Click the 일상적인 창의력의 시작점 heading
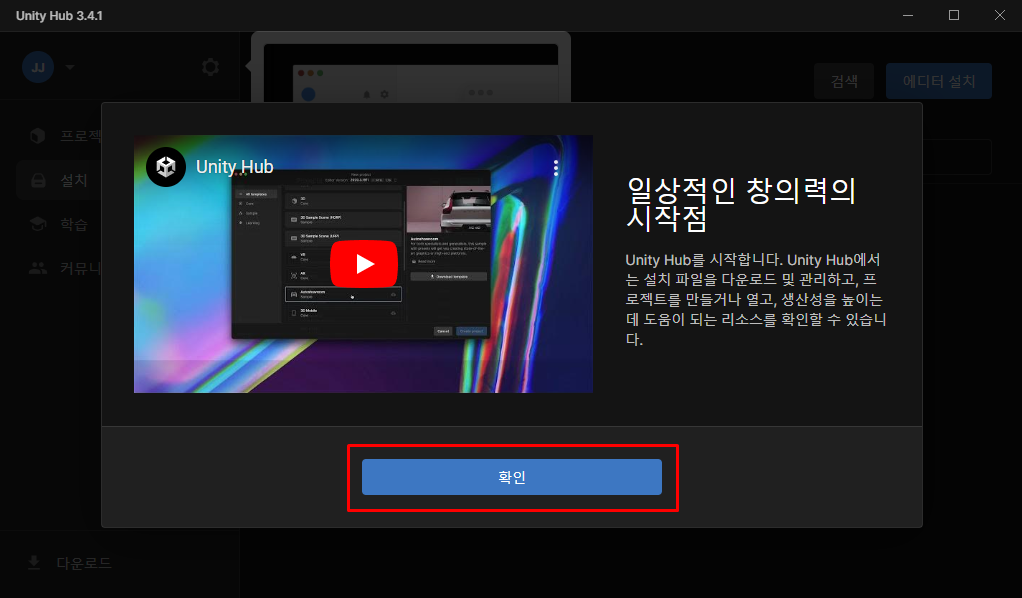This screenshot has height=598, width=1022. point(740,203)
